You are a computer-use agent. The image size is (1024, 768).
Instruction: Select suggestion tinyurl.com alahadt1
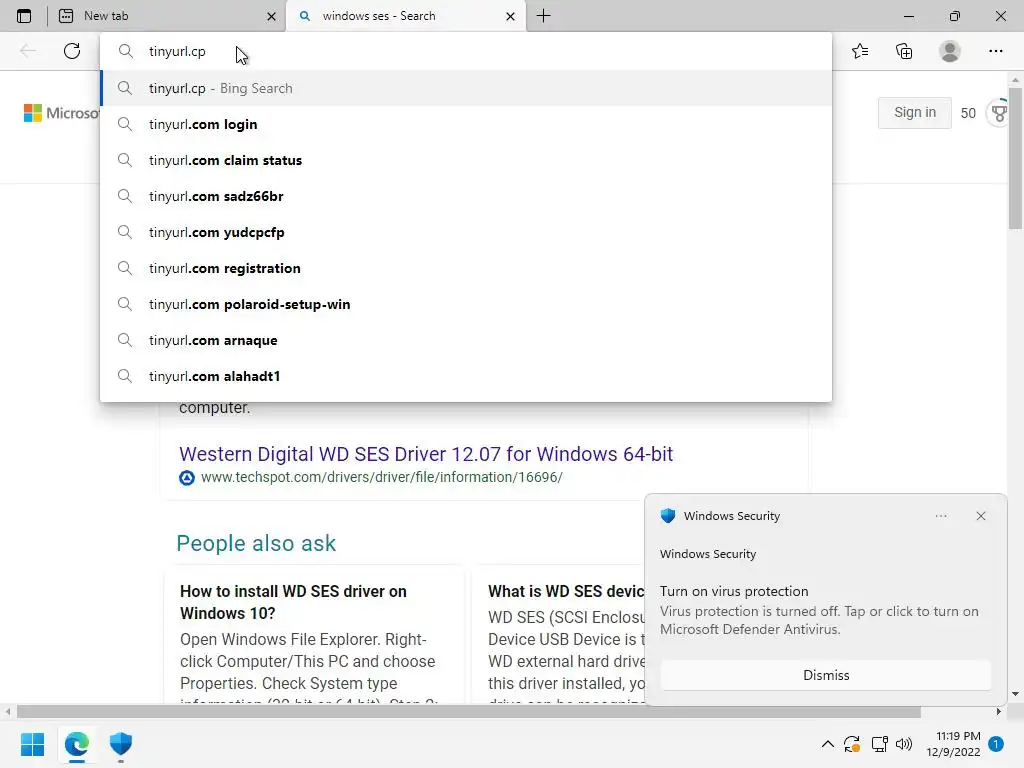tap(466, 376)
